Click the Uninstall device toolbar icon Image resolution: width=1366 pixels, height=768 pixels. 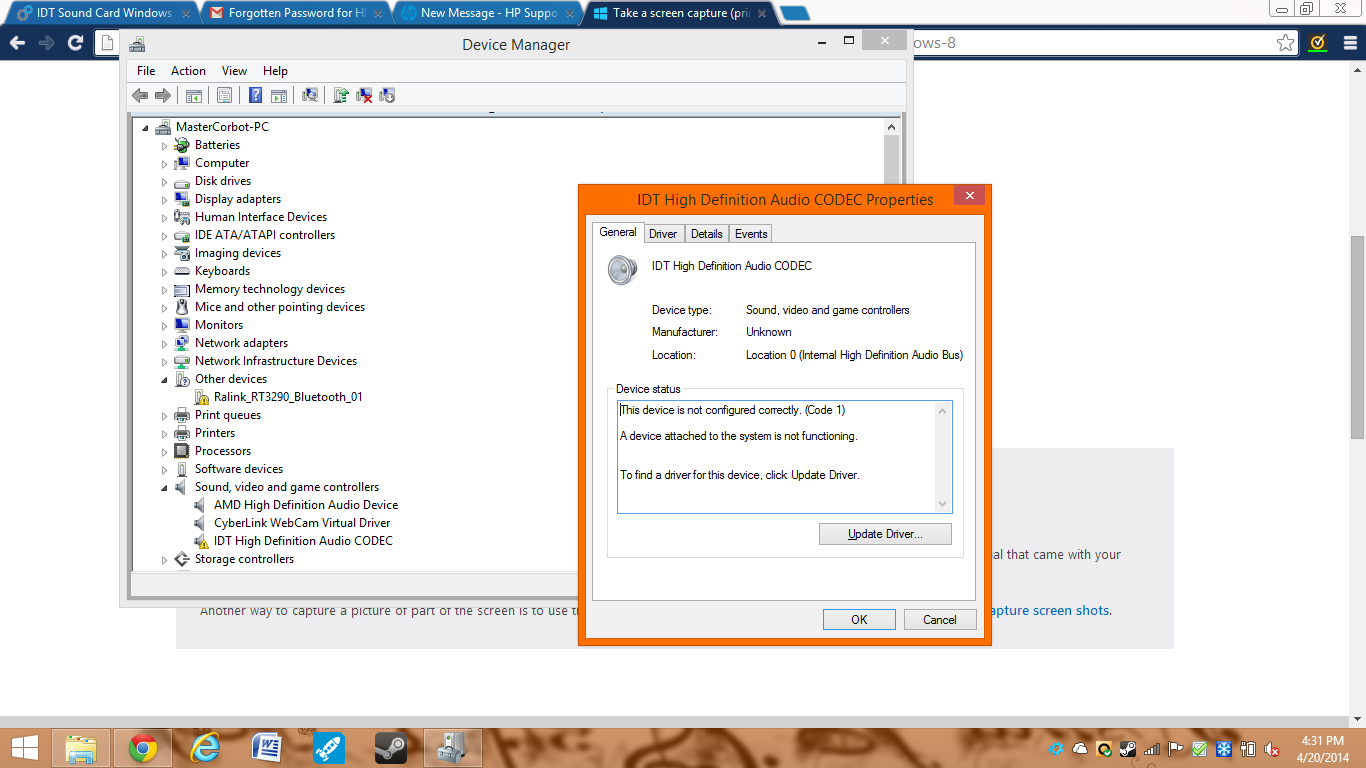pos(365,95)
